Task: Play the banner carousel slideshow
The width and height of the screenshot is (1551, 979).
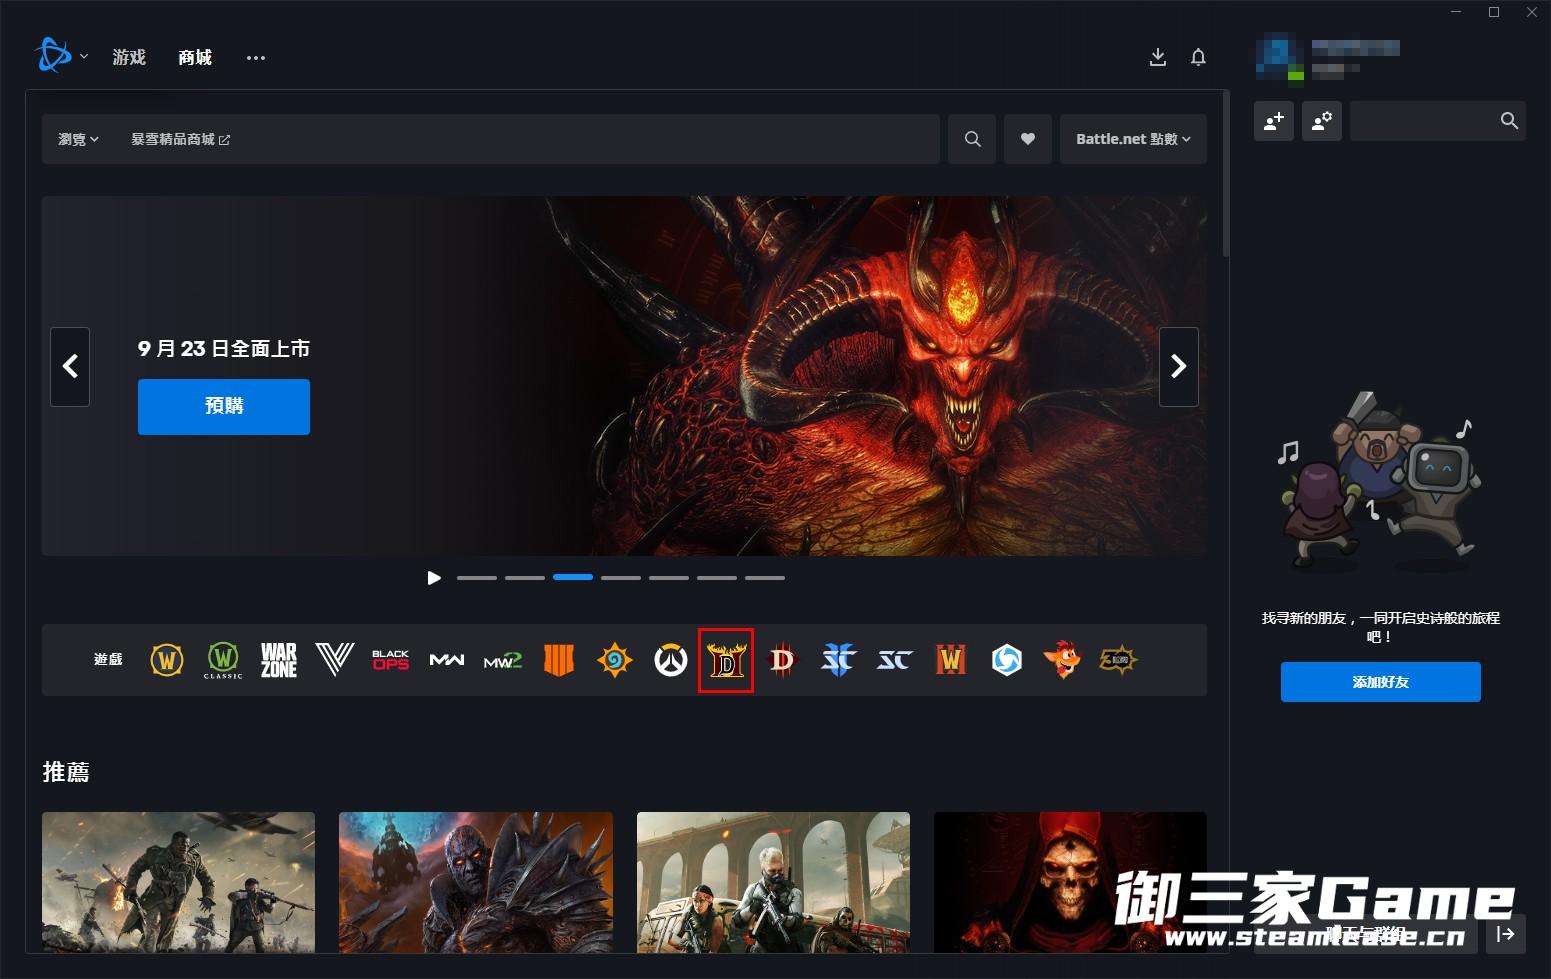Action: tap(434, 578)
